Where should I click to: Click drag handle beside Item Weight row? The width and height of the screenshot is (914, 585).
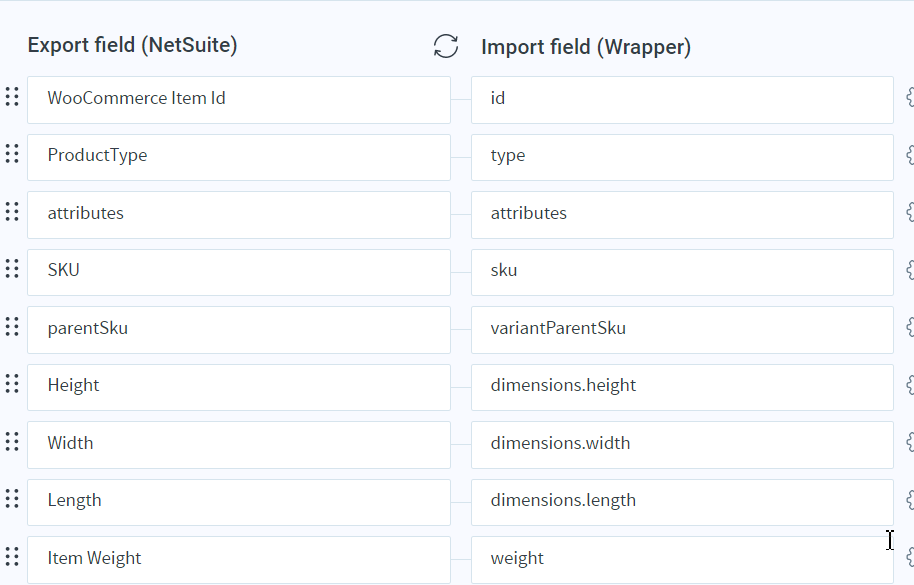[x=12, y=557]
